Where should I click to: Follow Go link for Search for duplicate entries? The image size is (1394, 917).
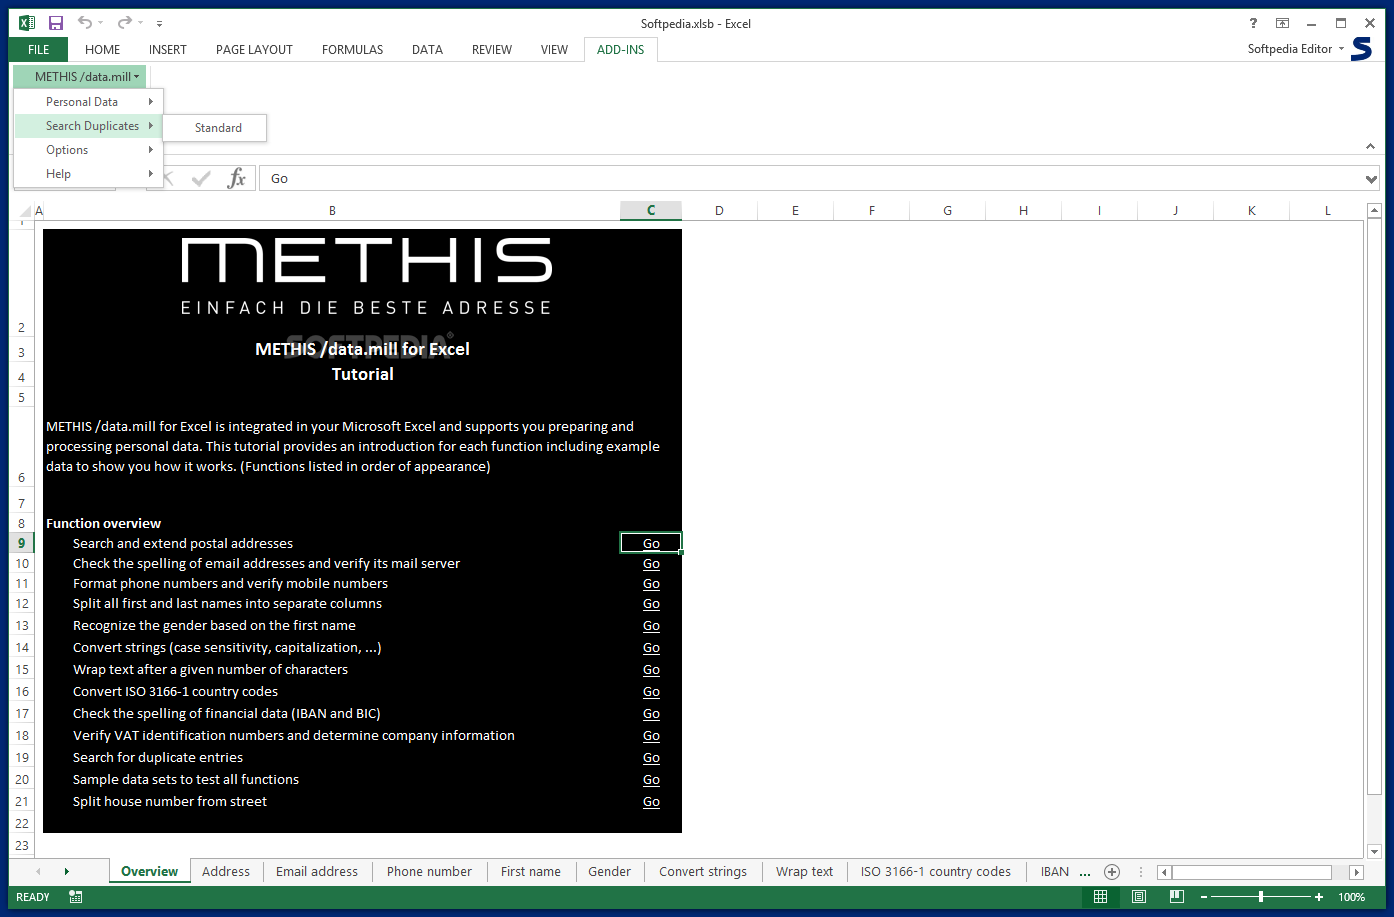651,758
